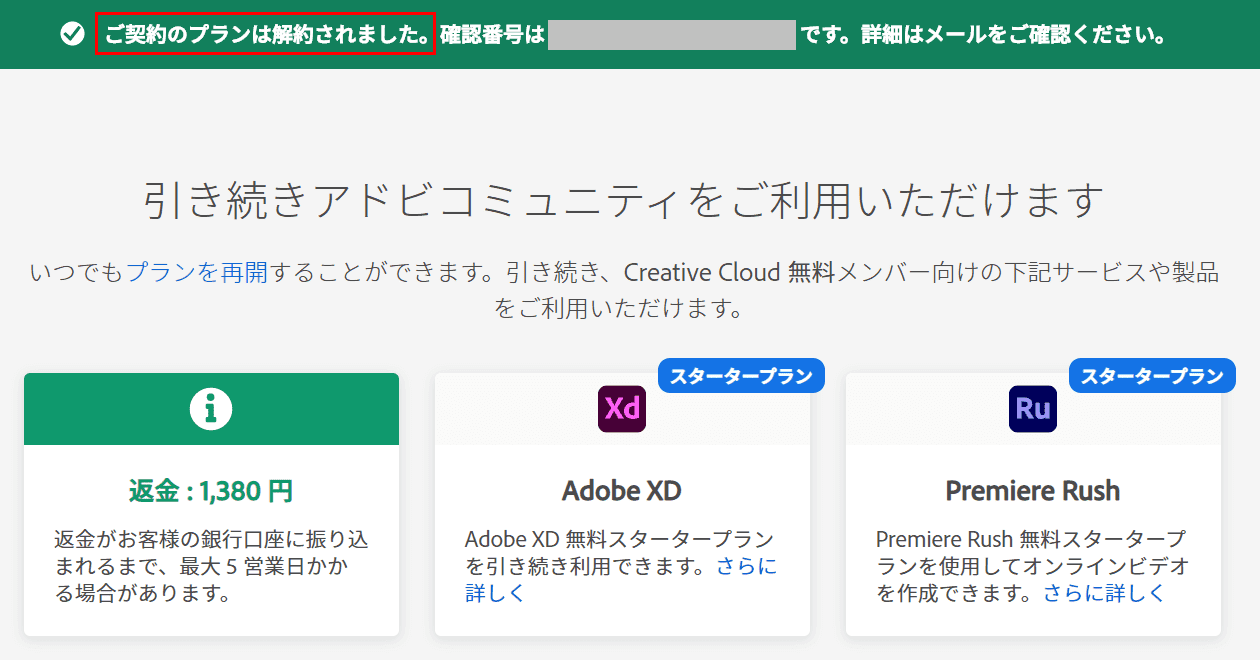This screenshot has height=660, width=1260.
Task: Click the Premiere Rush app icon
Action: pyautogui.click(x=1033, y=408)
